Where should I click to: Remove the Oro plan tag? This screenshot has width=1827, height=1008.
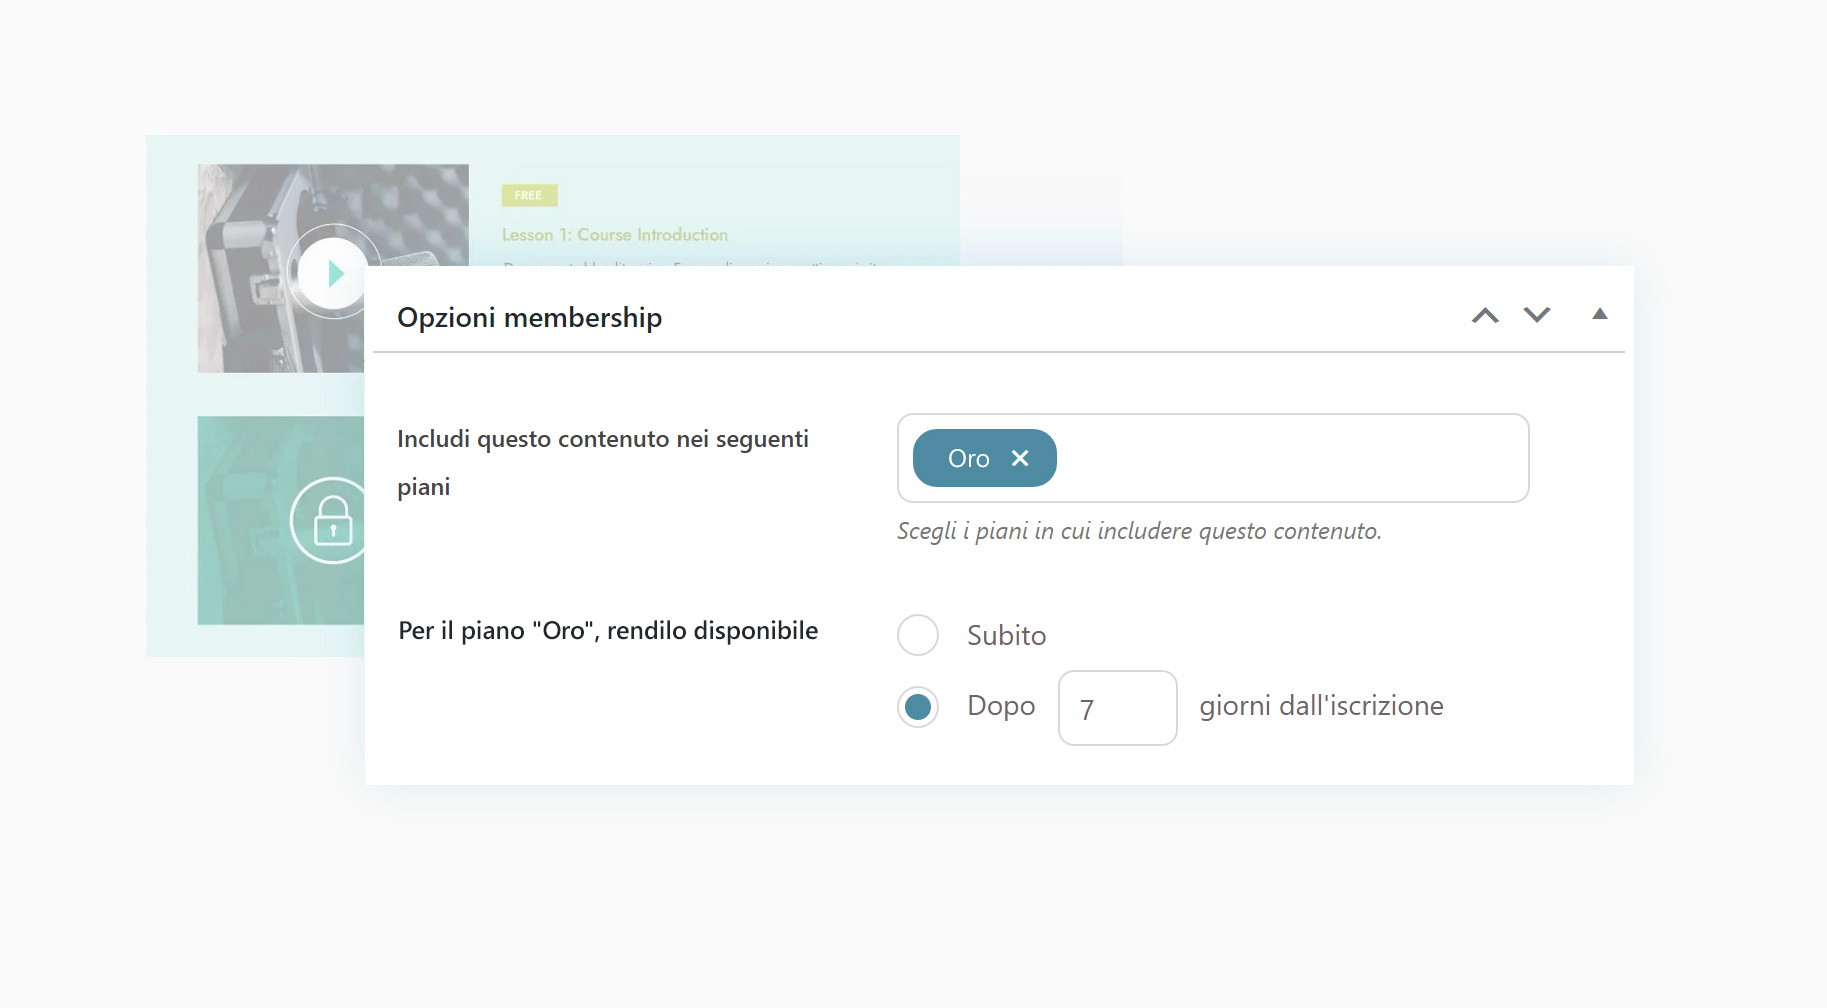point(1020,458)
